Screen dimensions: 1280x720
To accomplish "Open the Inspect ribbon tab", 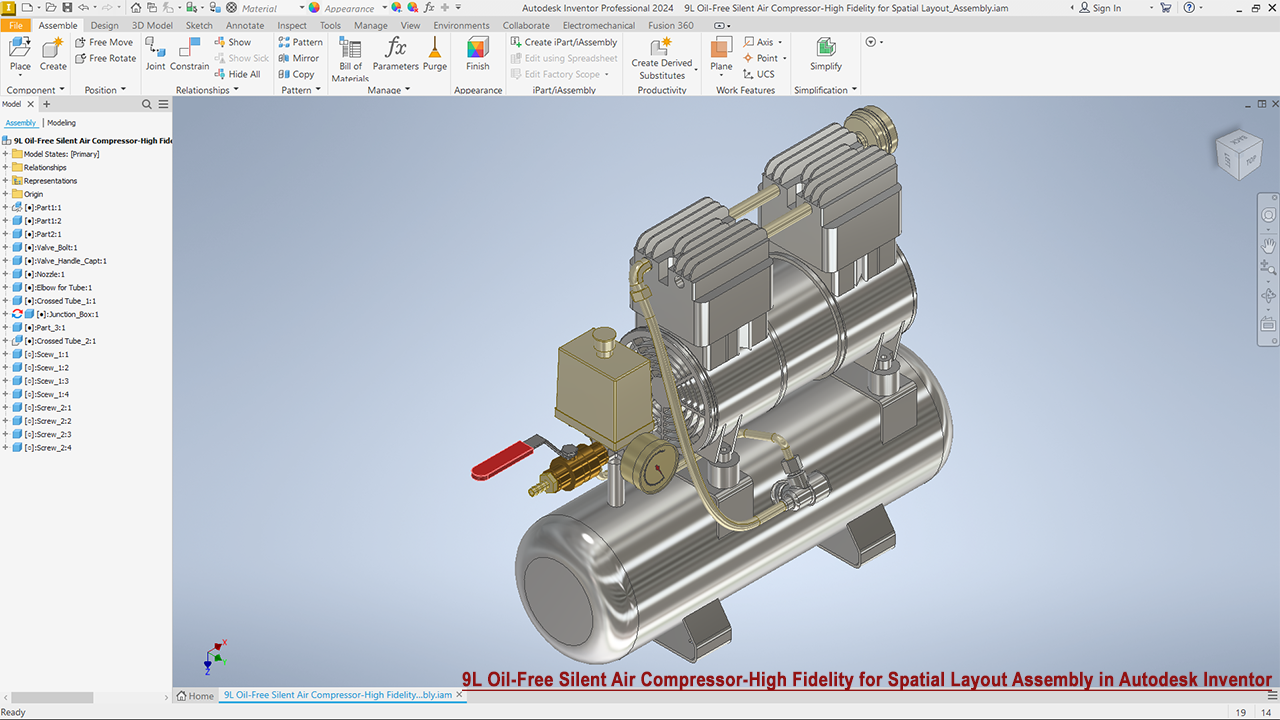I will [x=292, y=25].
